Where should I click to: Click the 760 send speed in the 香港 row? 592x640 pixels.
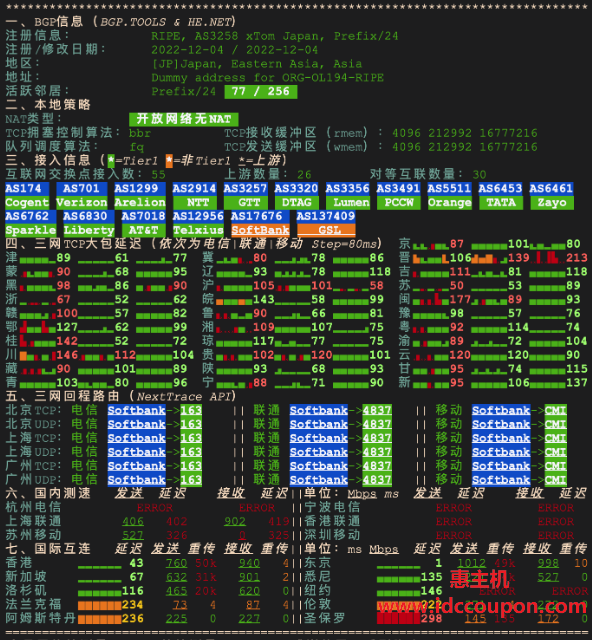[176, 563]
